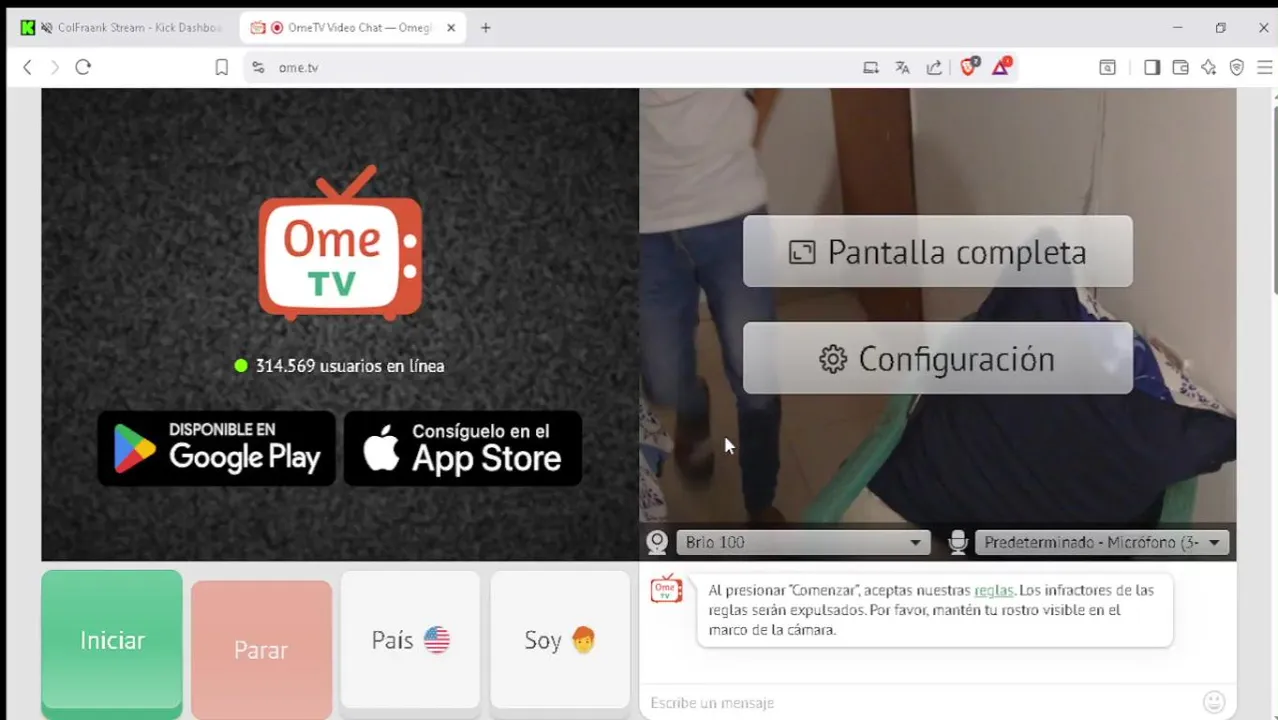Image resolution: width=1278 pixels, height=720 pixels.
Task: Open the VPN shield icon in toolbar
Action: pos(1237,67)
